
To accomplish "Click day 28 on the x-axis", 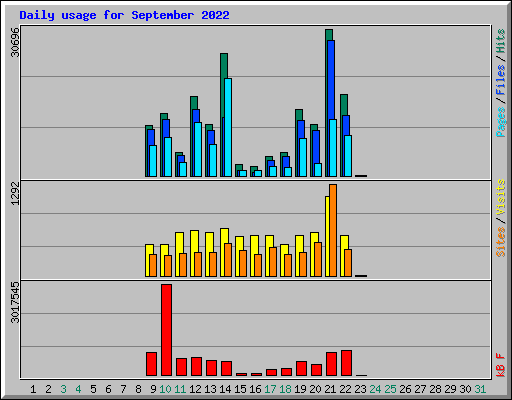I will click(435, 389).
